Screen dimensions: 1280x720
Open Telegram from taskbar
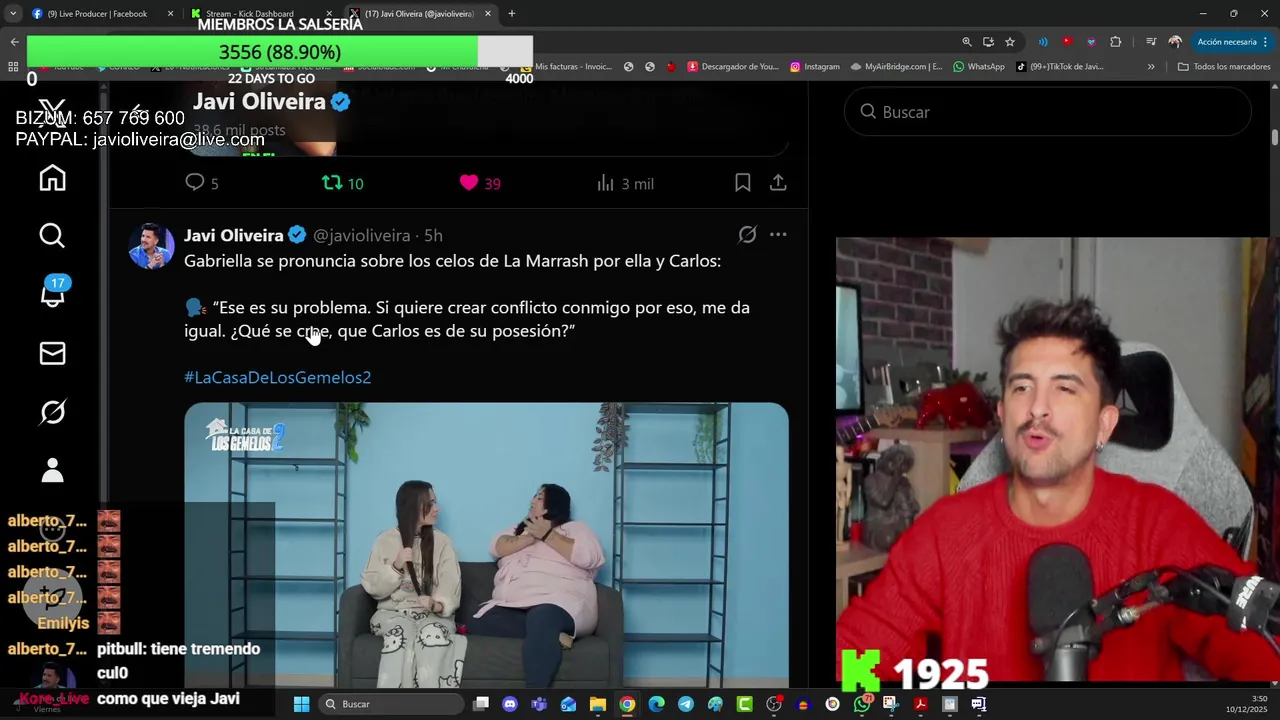pyautogui.click(x=686, y=704)
